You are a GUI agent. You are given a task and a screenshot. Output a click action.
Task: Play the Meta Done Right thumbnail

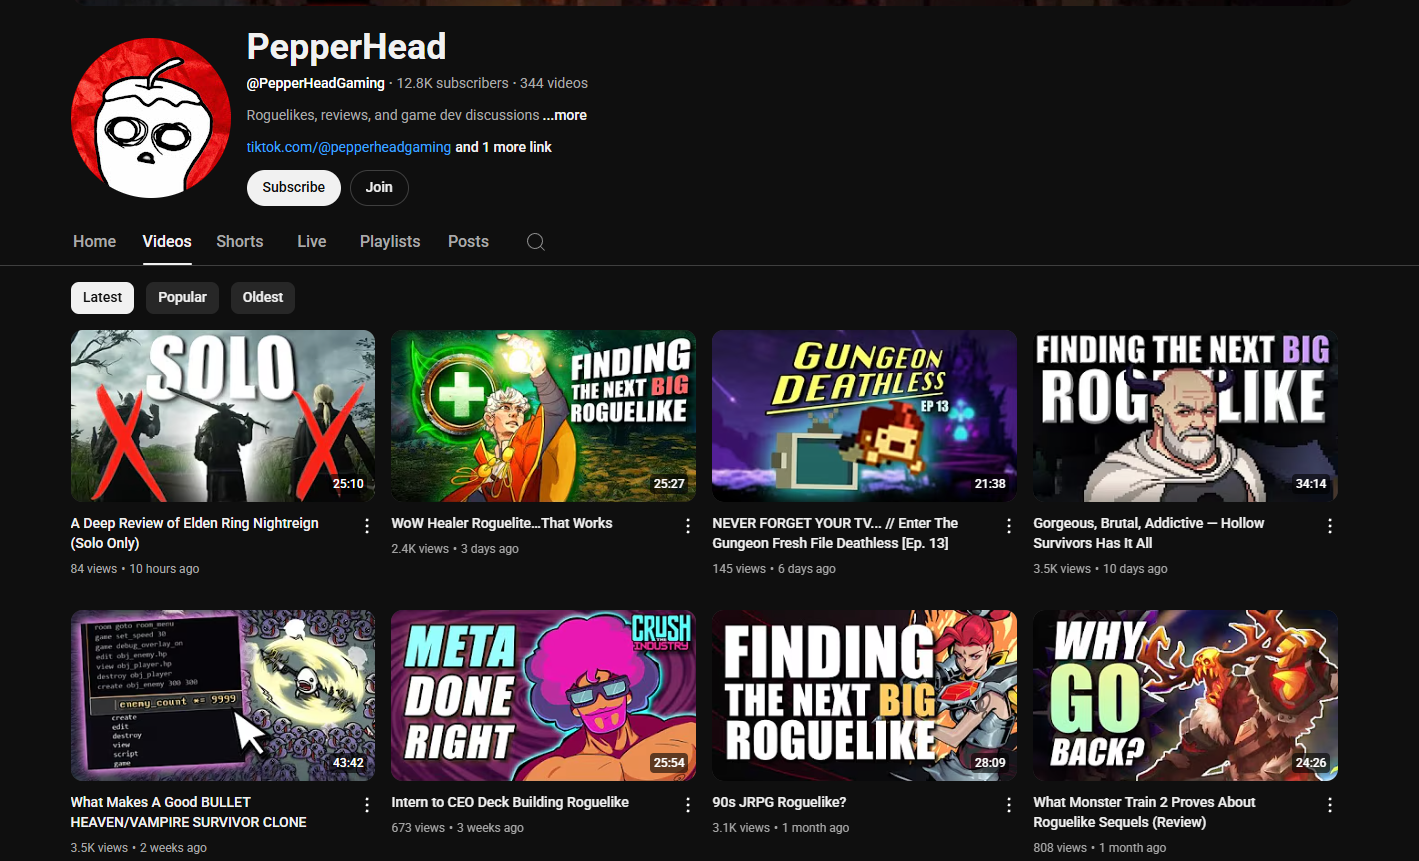(x=544, y=695)
